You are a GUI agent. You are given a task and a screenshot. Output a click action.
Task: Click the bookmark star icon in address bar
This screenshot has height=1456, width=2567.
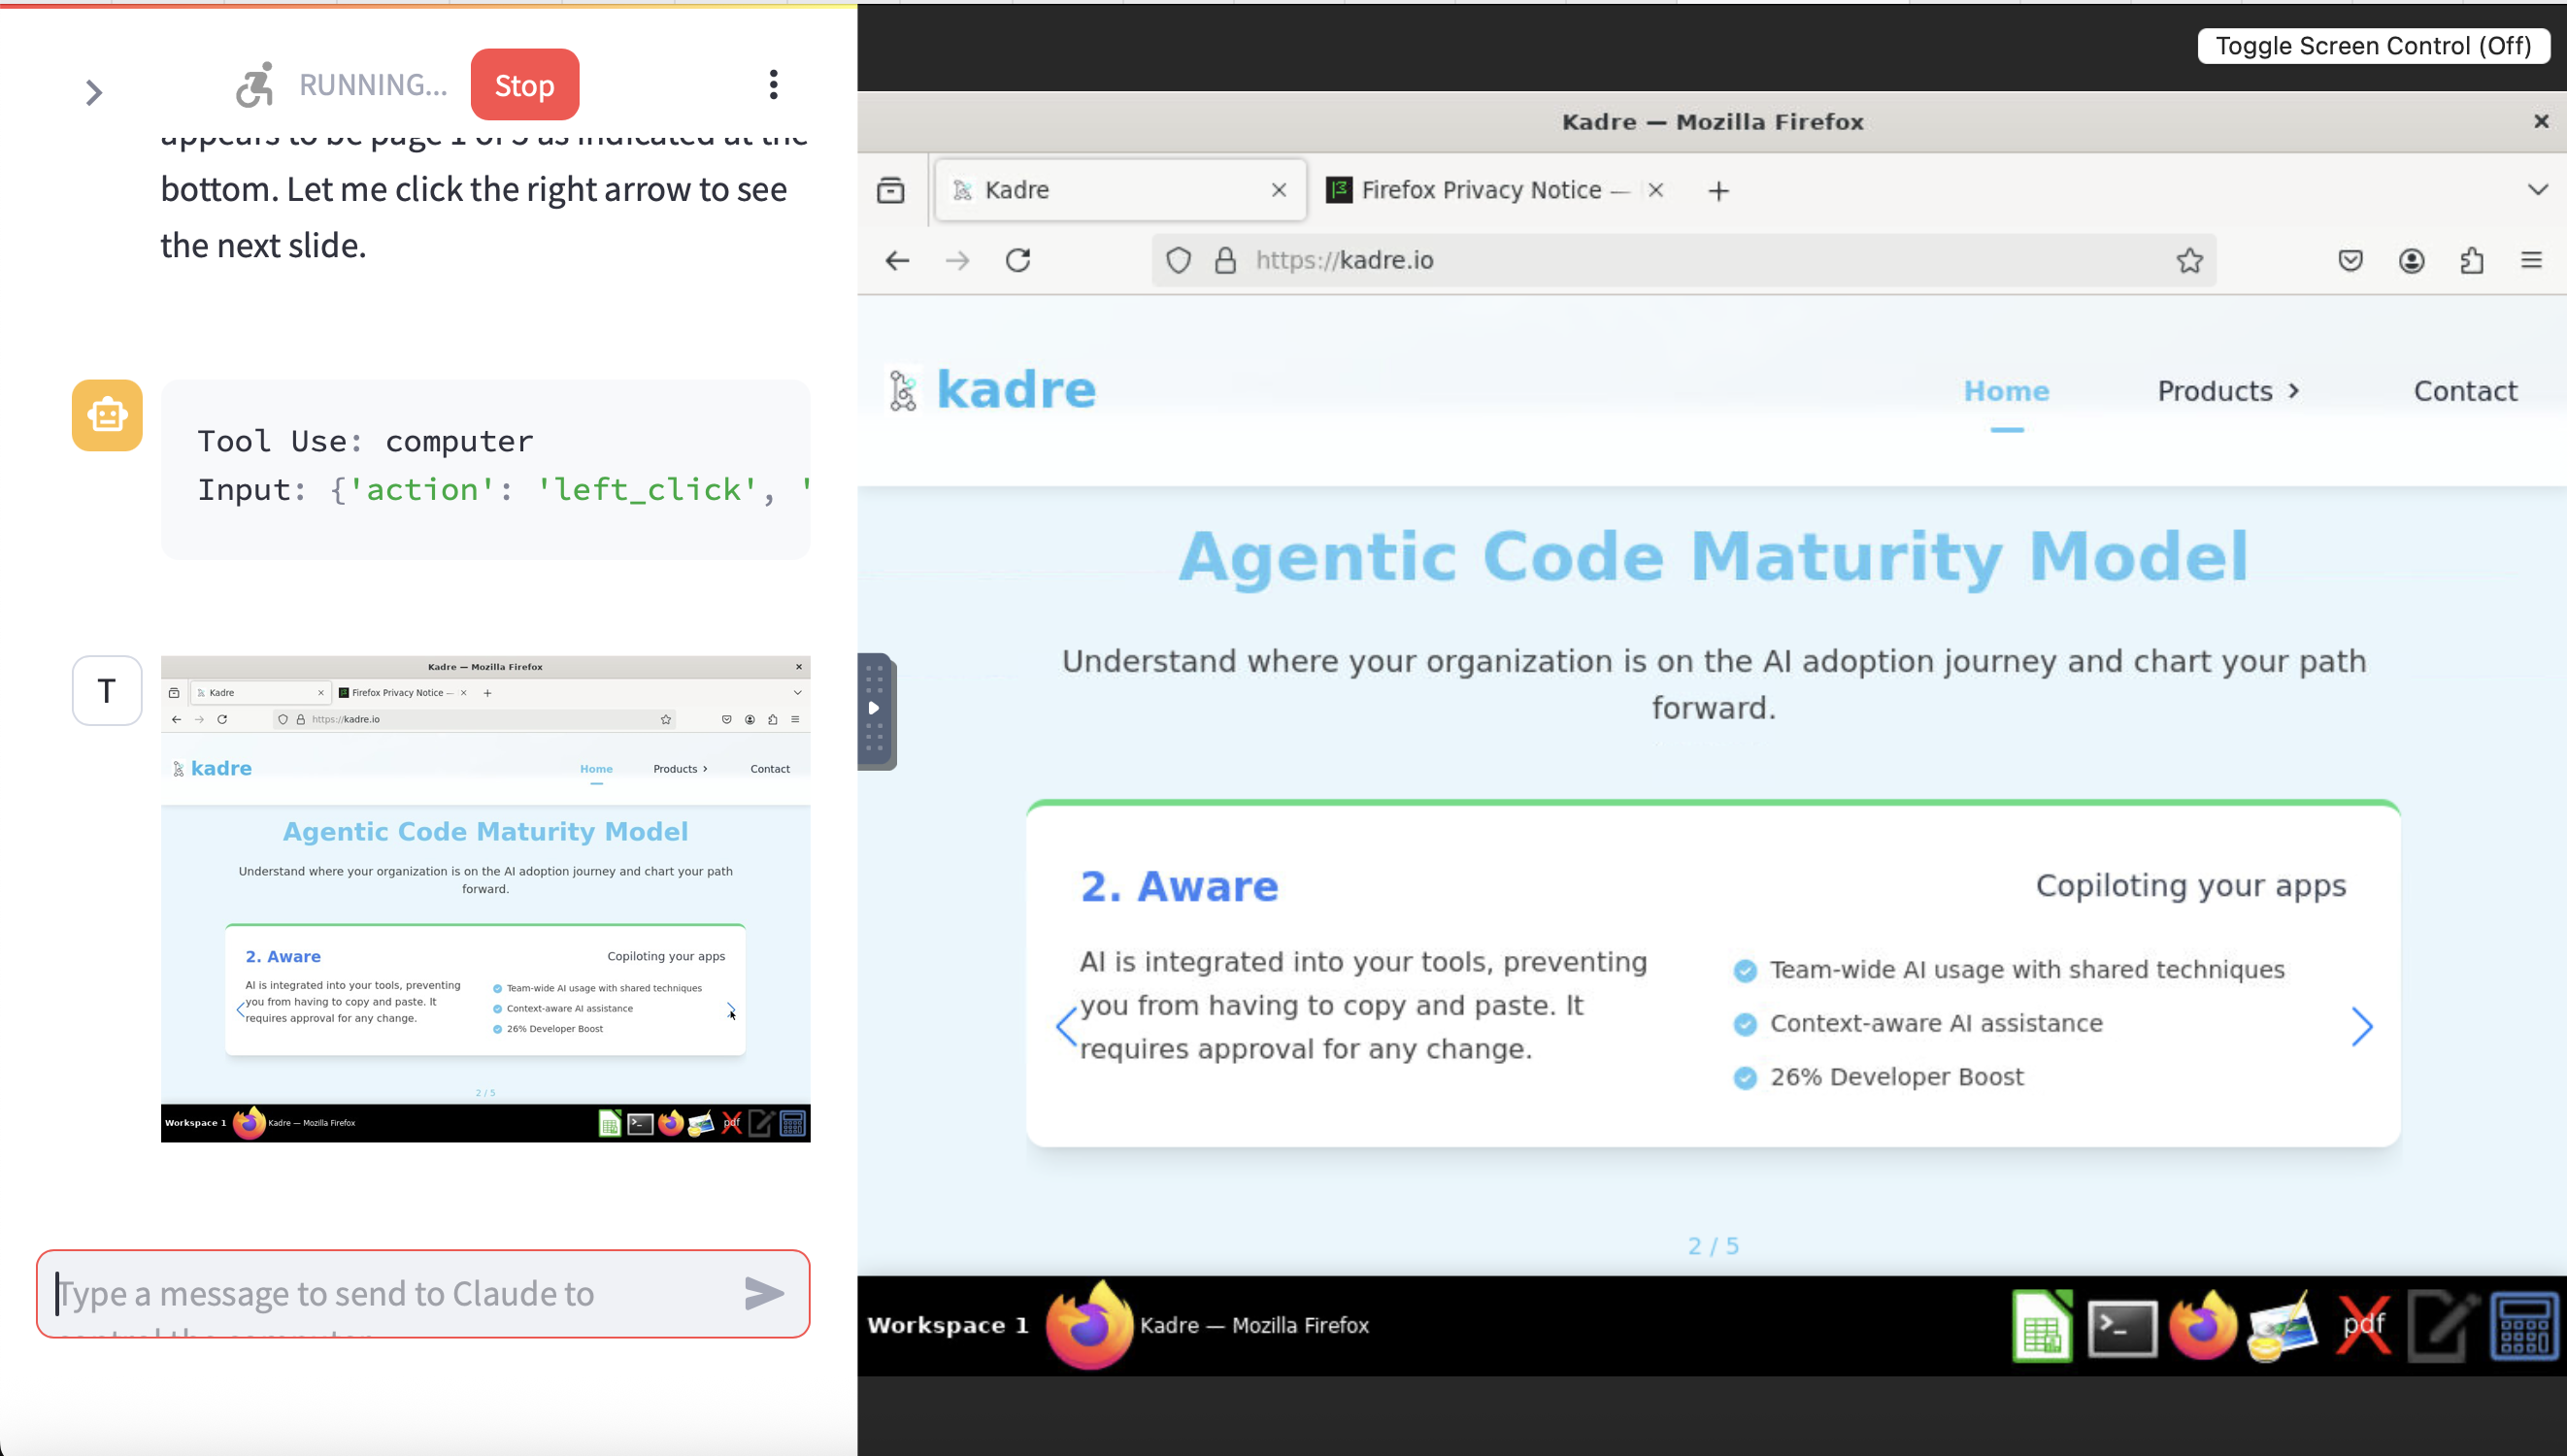(2189, 260)
